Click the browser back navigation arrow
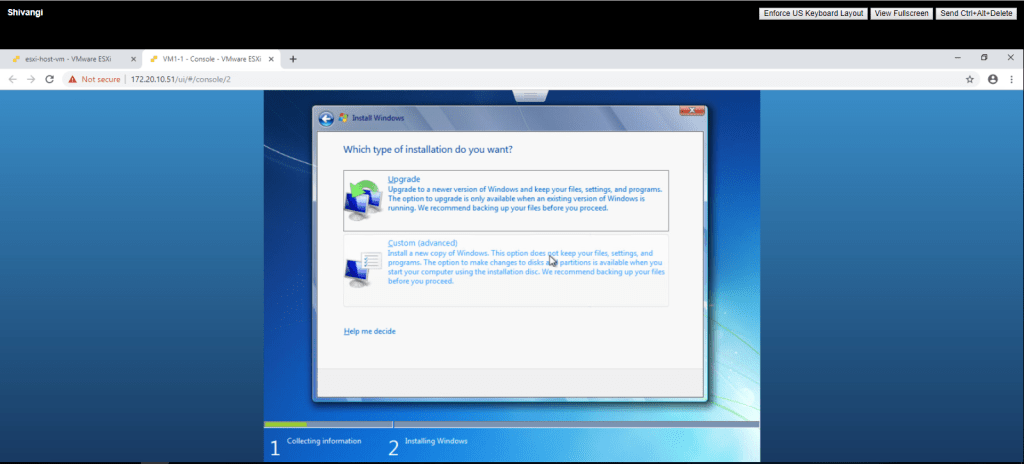 click(x=13, y=79)
